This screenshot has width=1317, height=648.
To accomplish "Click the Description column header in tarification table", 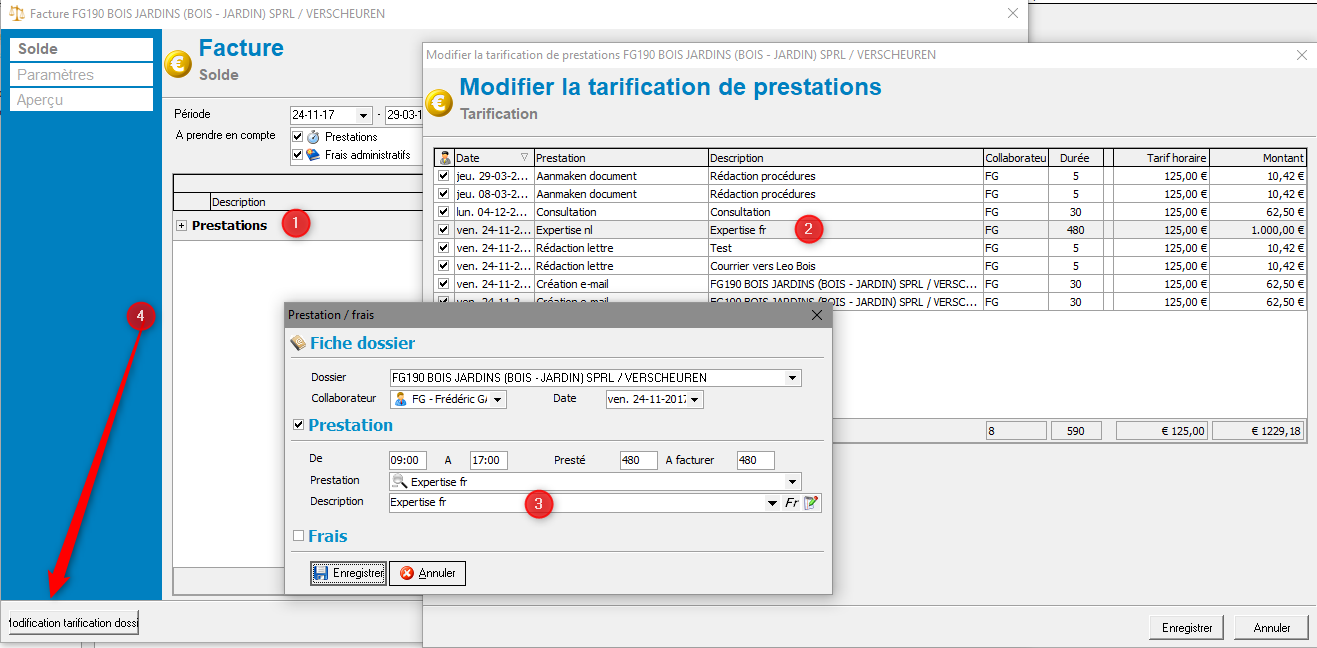I will coord(846,158).
